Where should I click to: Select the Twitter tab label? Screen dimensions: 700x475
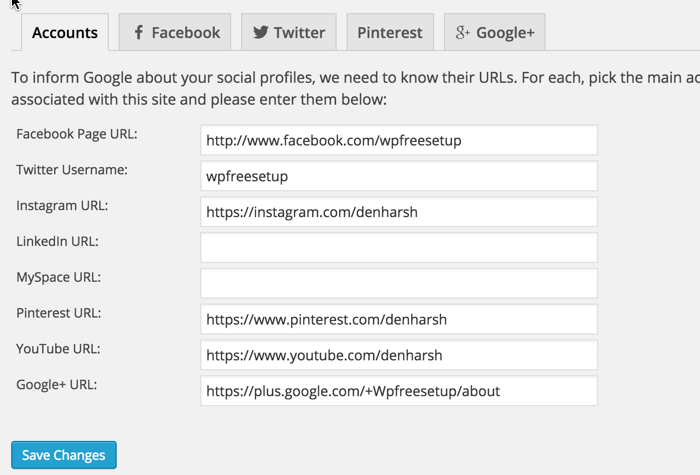(x=299, y=32)
